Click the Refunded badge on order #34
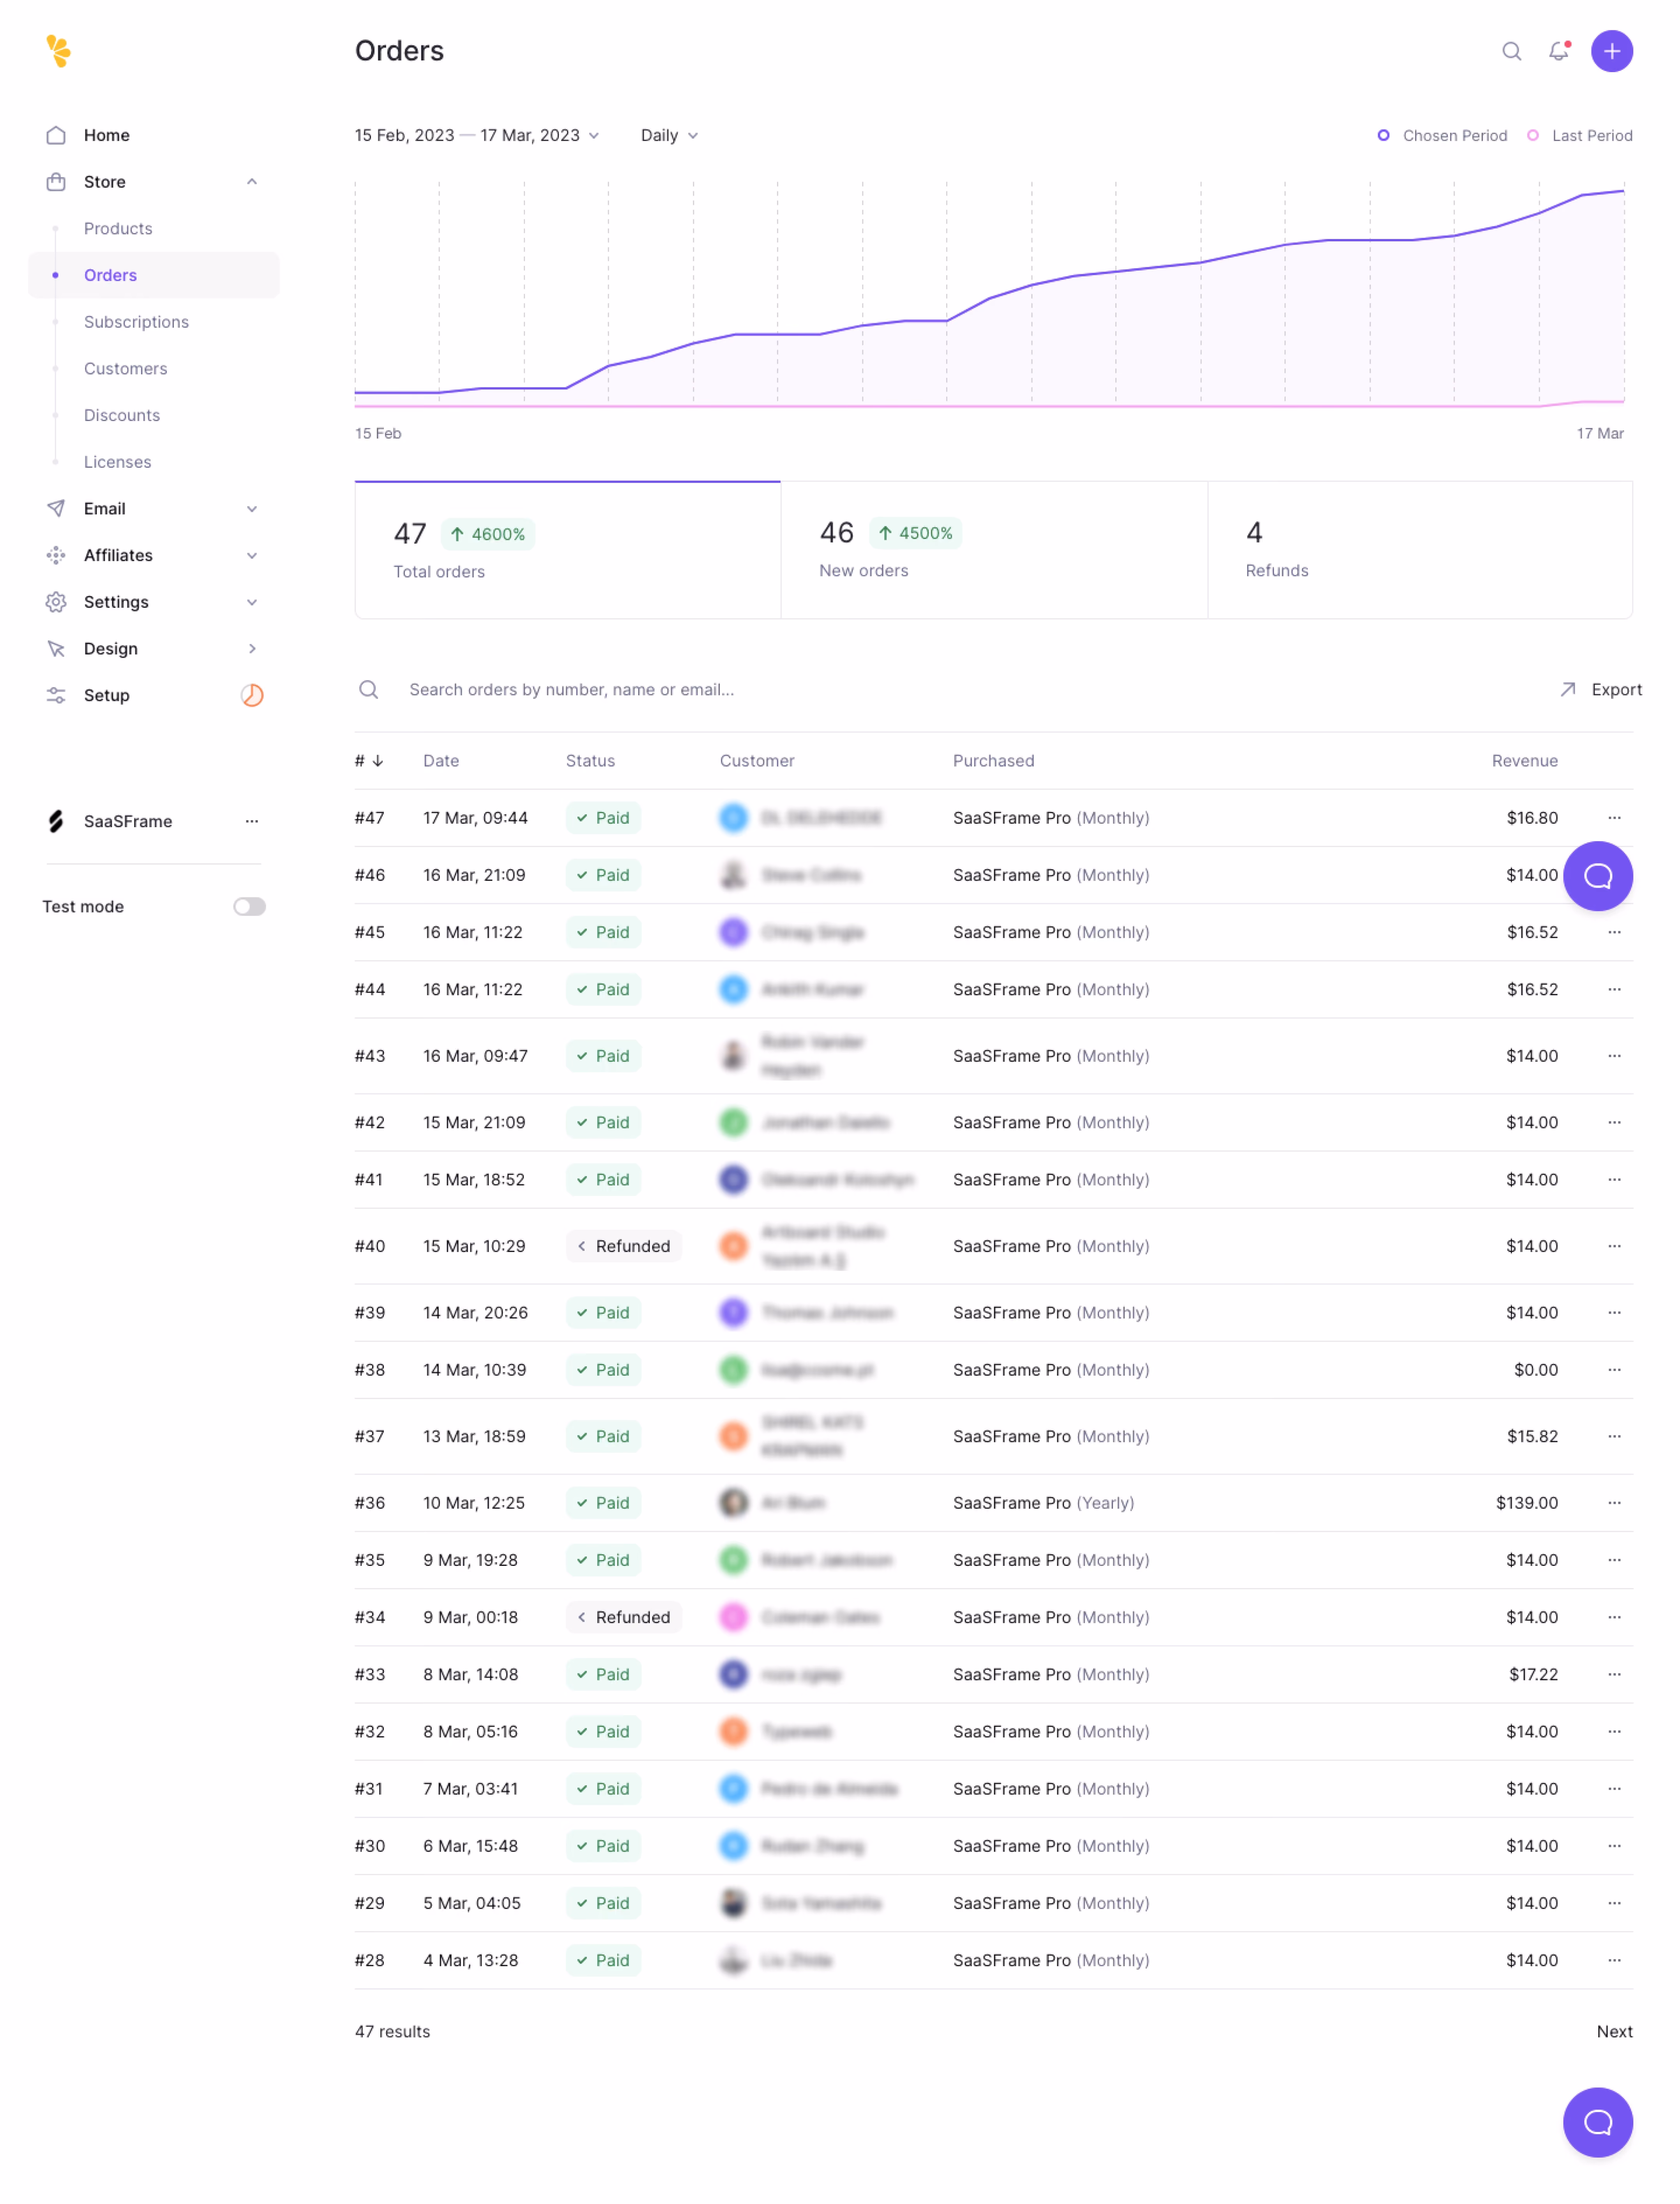Image resolution: width=1680 pixels, height=2204 pixels. coord(623,1617)
